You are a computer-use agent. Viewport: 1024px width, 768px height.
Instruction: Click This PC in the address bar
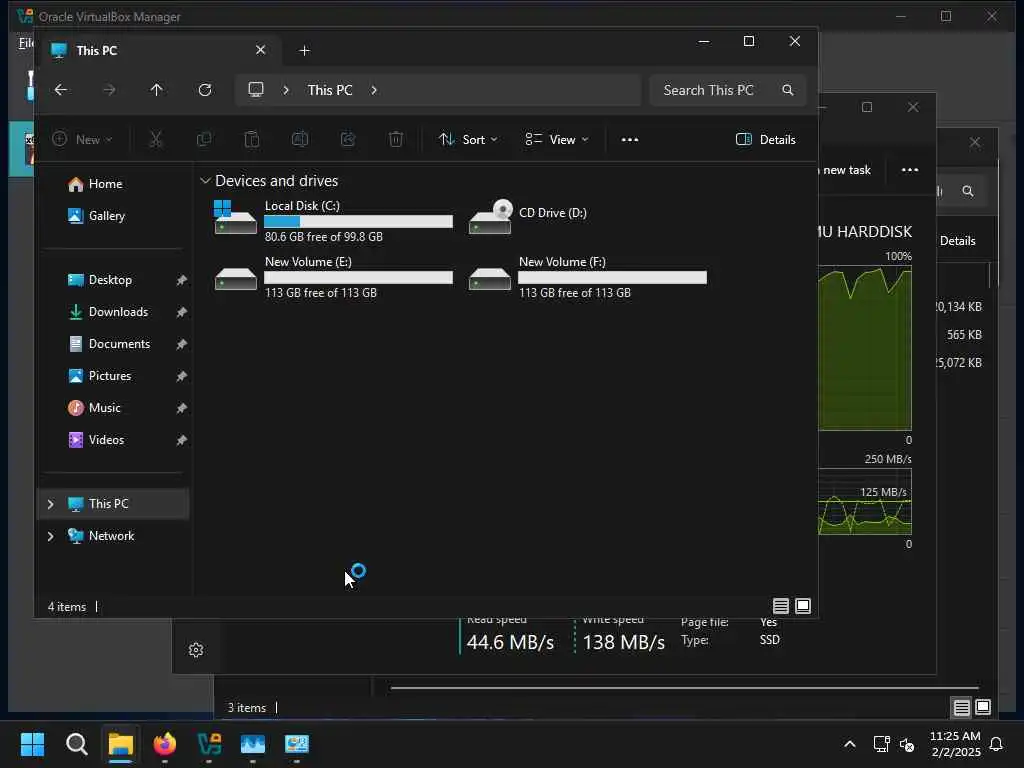click(330, 90)
